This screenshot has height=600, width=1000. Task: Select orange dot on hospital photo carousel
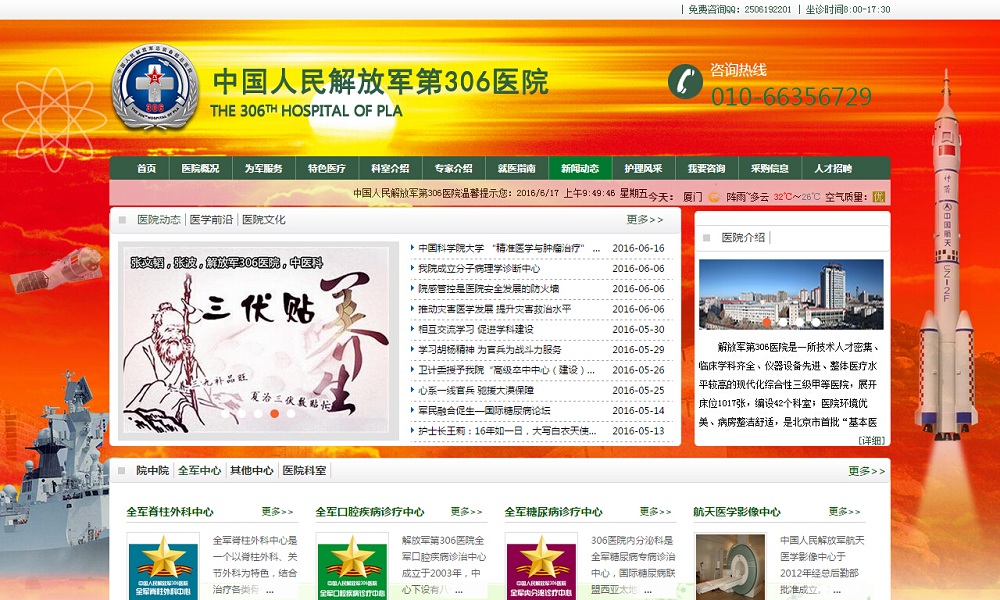(x=766, y=322)
